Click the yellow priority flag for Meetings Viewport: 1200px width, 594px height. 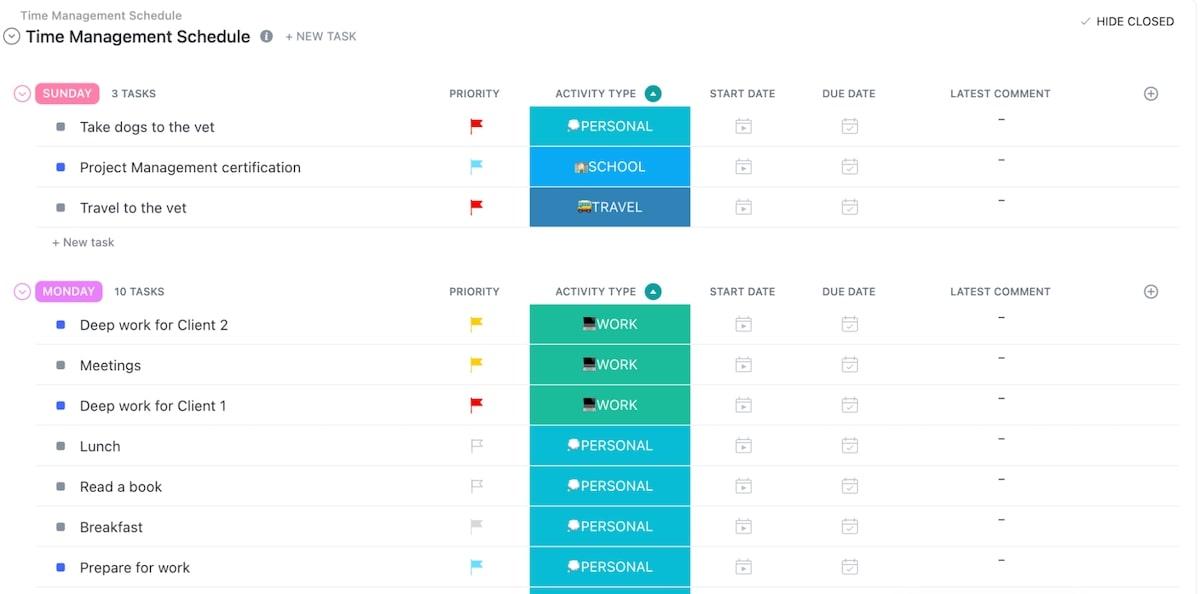pos(477,365)
